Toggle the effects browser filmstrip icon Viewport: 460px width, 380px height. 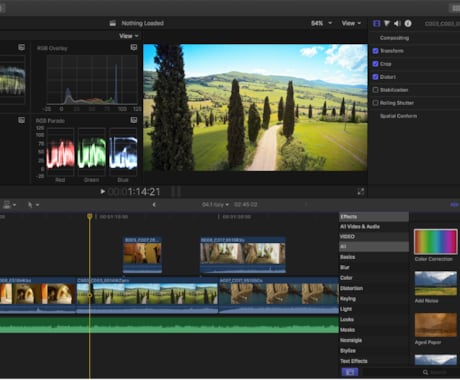click(x=350, y=372)
